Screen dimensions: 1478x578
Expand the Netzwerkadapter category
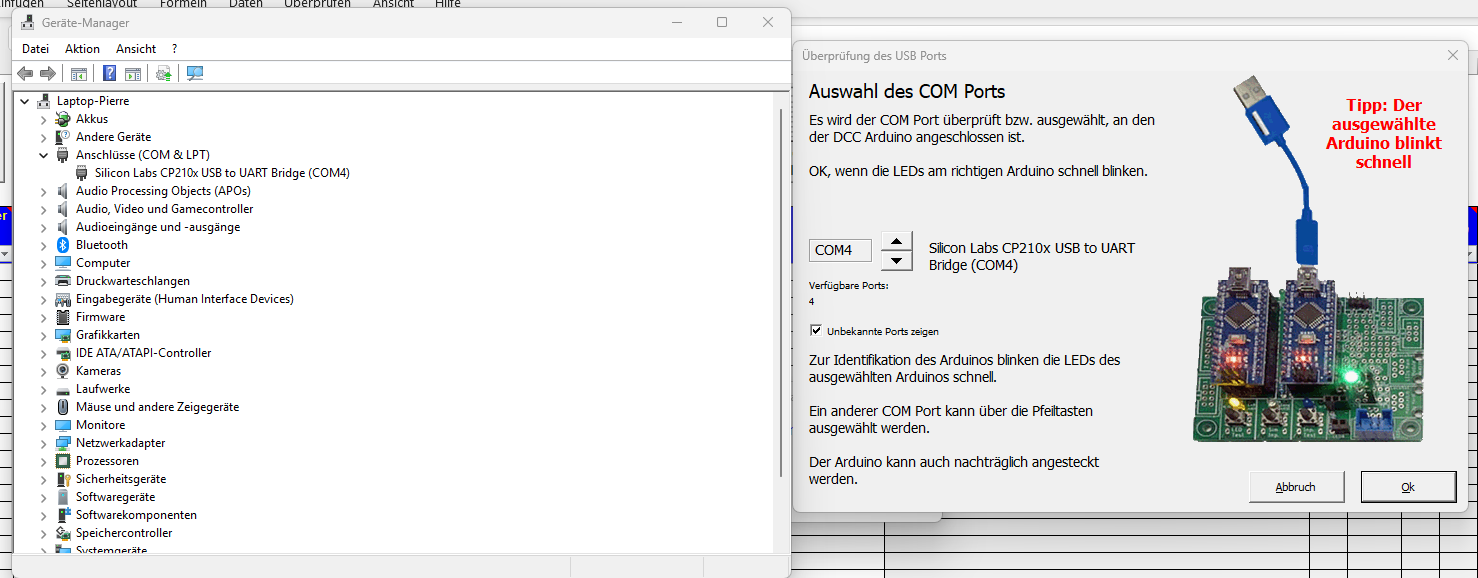(43, 443)
